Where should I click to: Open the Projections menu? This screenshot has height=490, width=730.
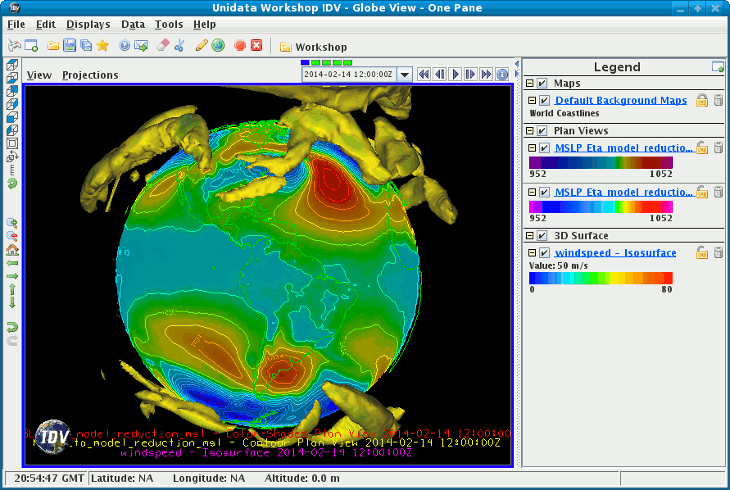tap(90, 75)
